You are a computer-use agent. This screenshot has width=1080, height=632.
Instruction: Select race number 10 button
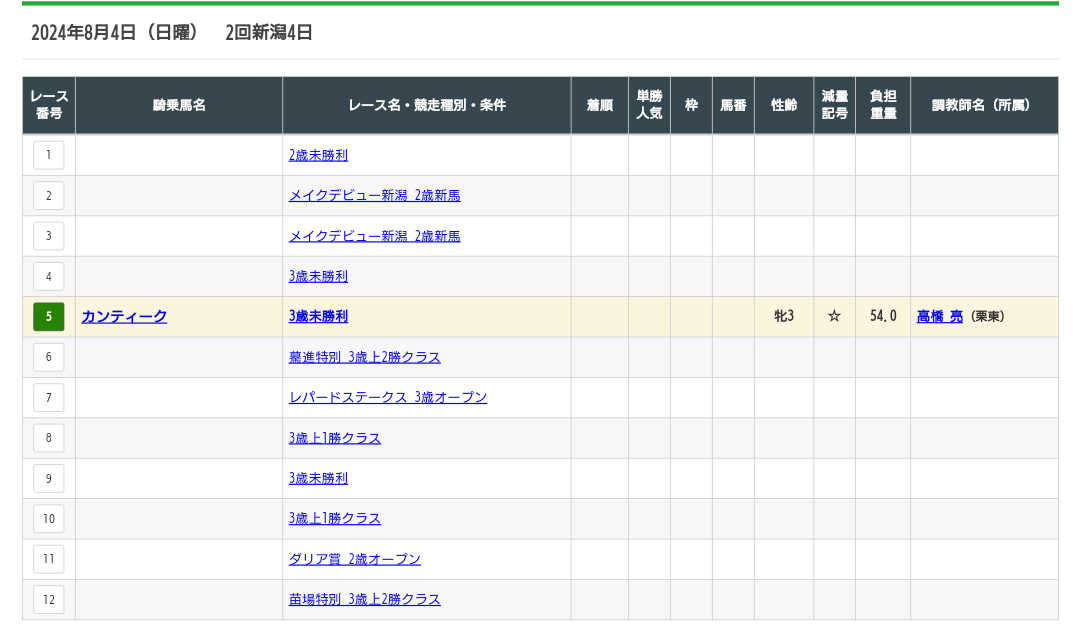48,519
